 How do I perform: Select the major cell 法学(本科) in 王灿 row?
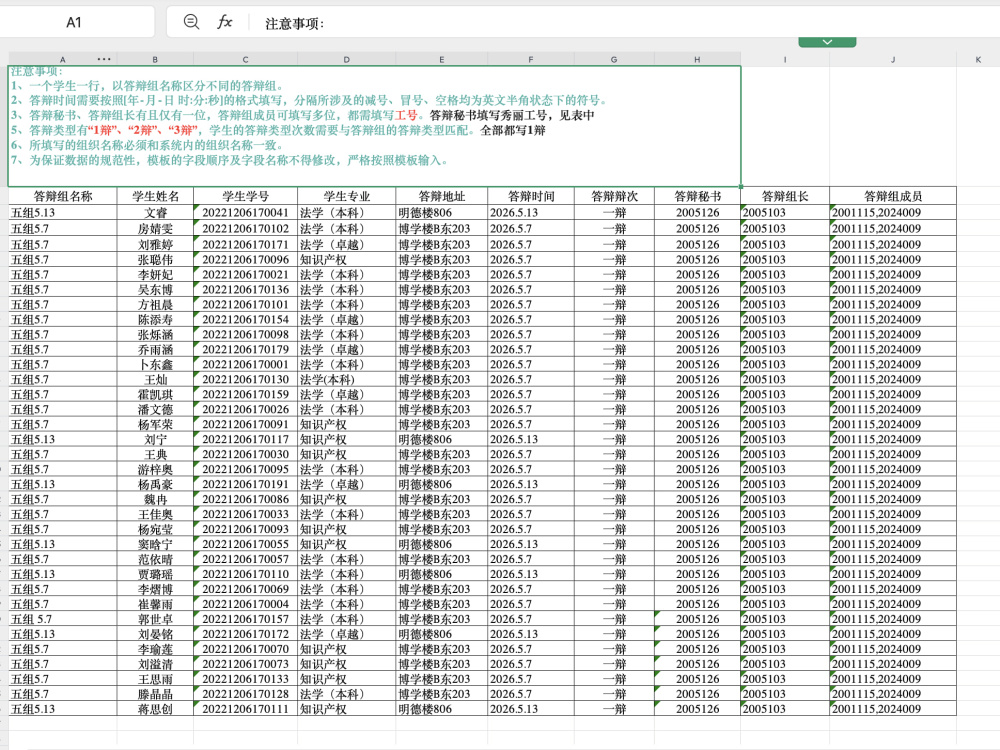346,379
